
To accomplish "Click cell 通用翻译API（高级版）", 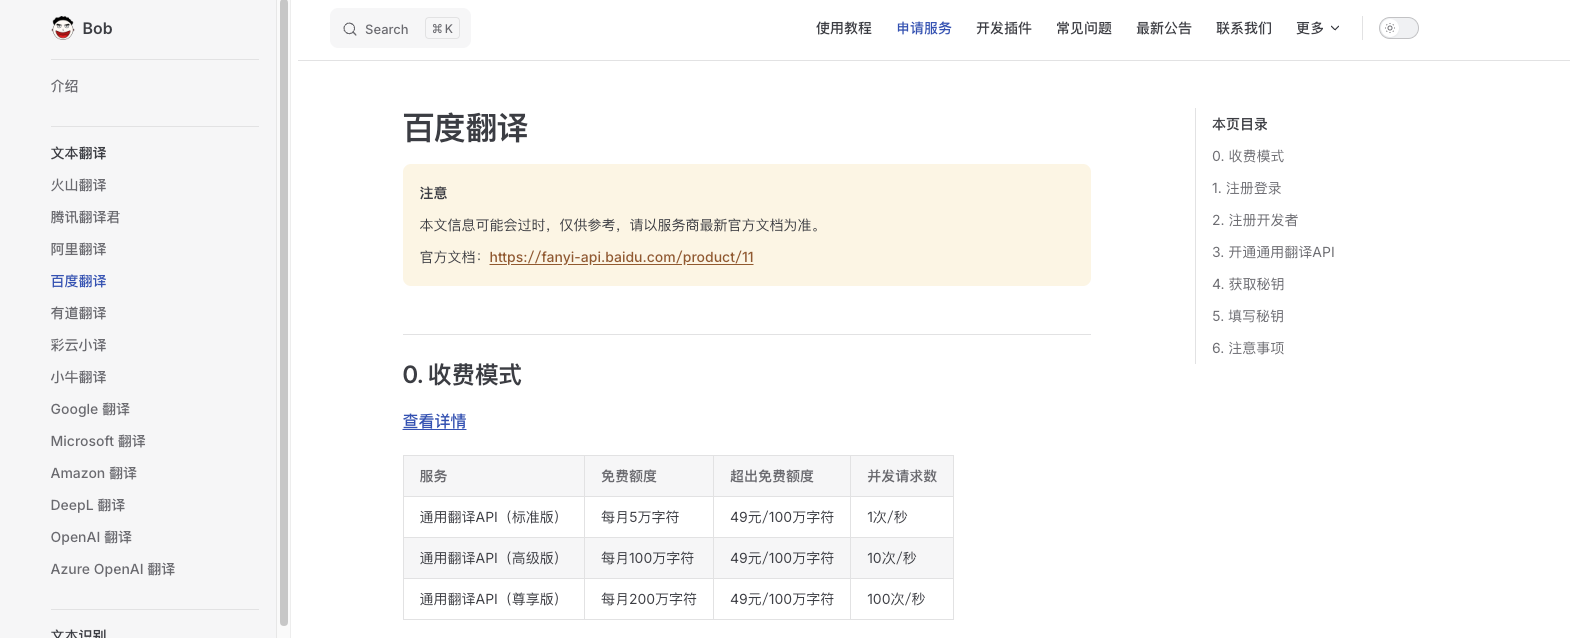I will coord(494,558).
